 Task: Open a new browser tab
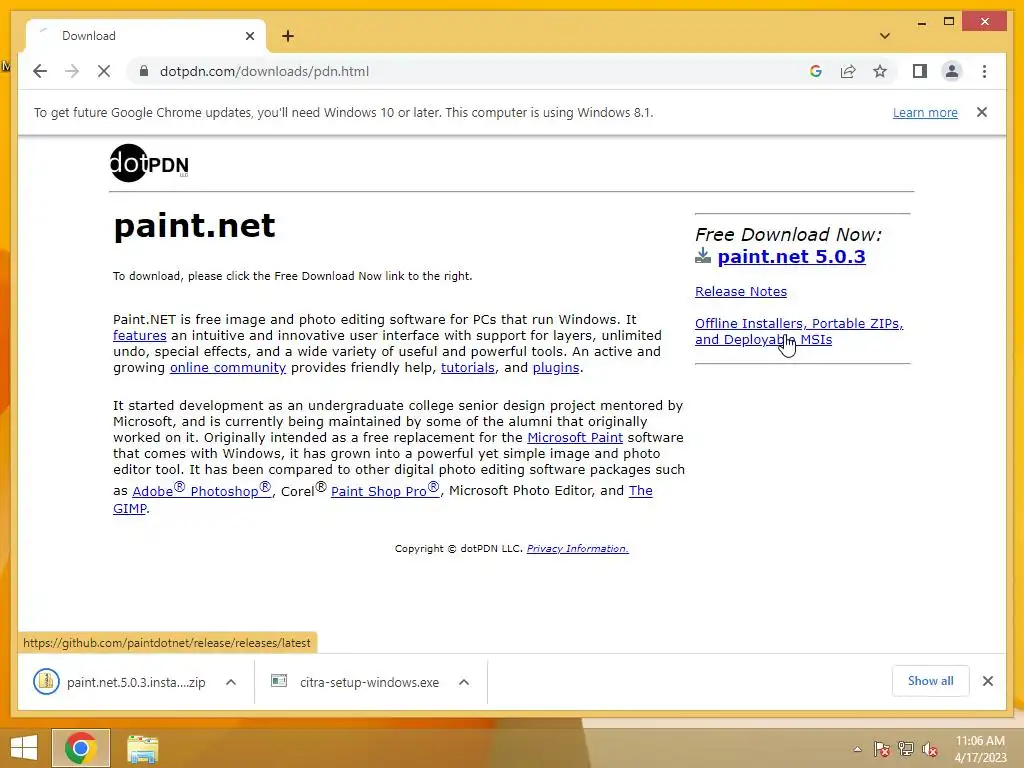[x=288, y=36]
